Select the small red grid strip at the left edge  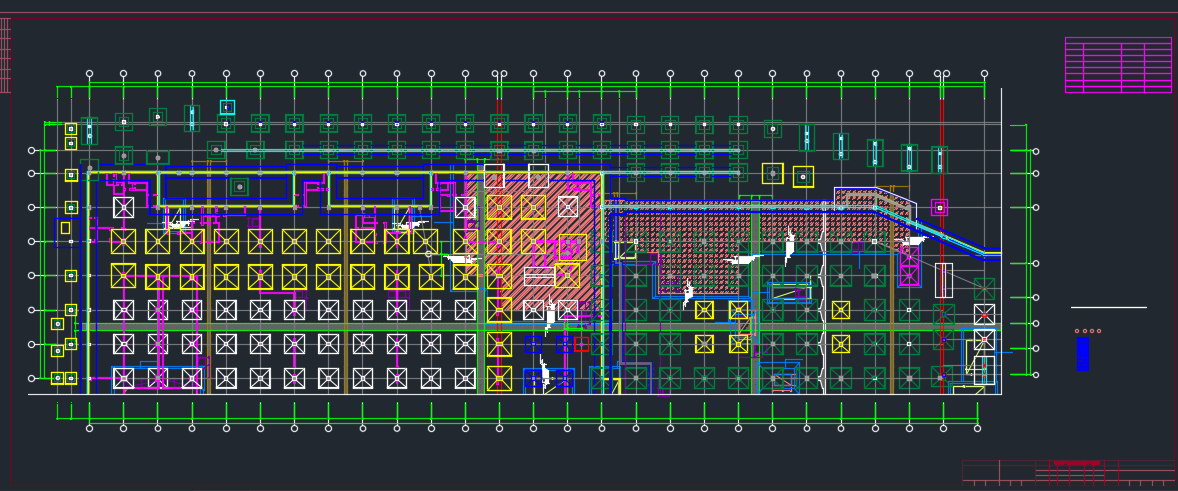click(x=5, y=56)
